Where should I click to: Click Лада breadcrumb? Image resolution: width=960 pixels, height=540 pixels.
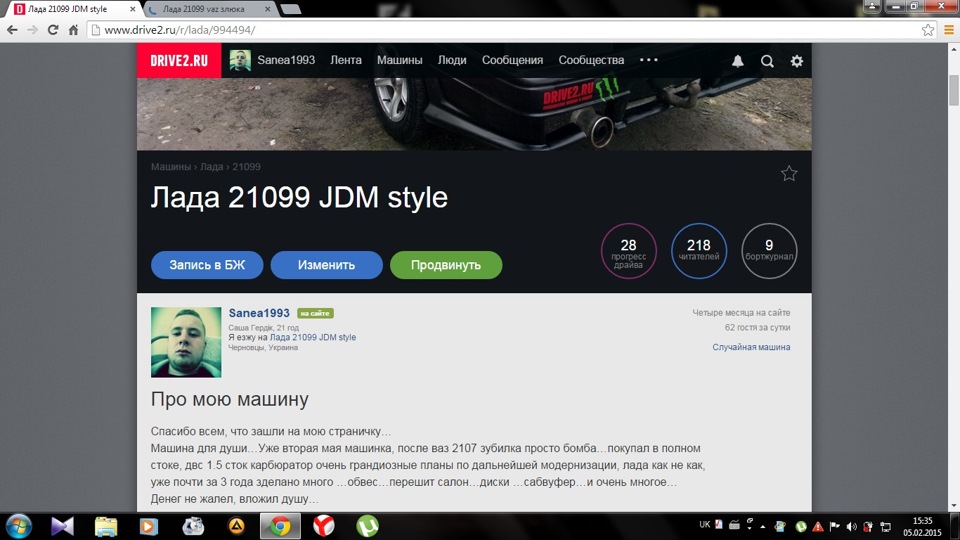click(211, 167)
